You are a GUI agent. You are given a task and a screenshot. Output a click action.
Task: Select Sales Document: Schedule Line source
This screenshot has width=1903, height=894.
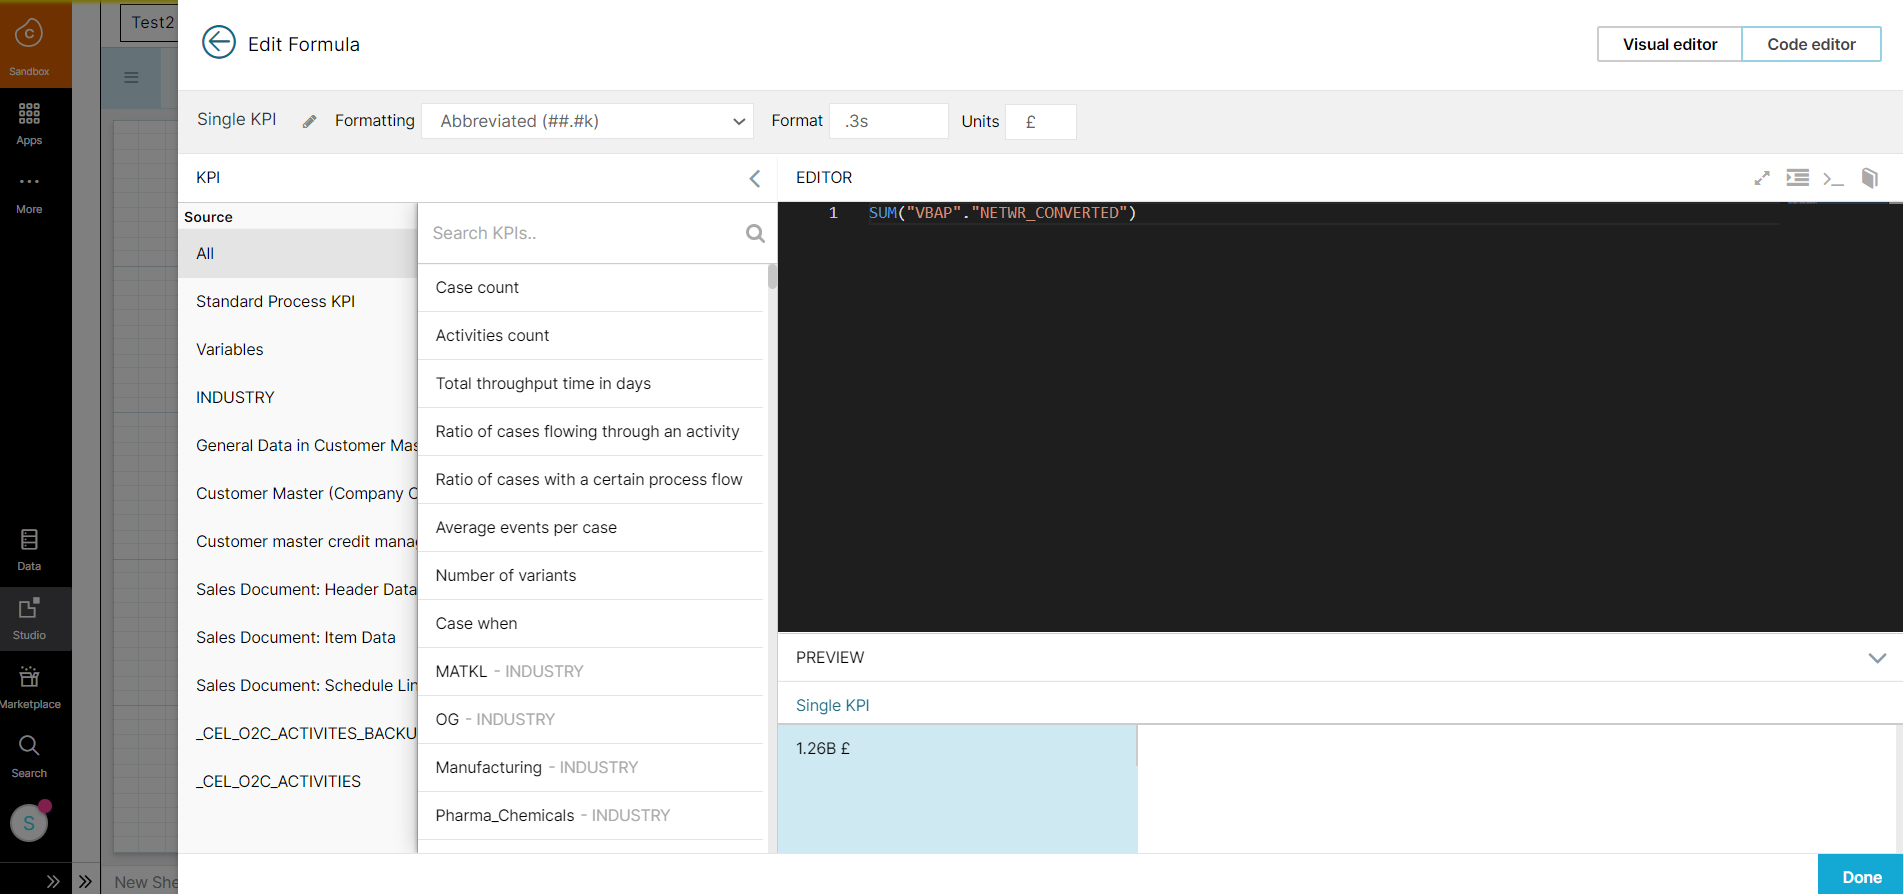(298, 685)
